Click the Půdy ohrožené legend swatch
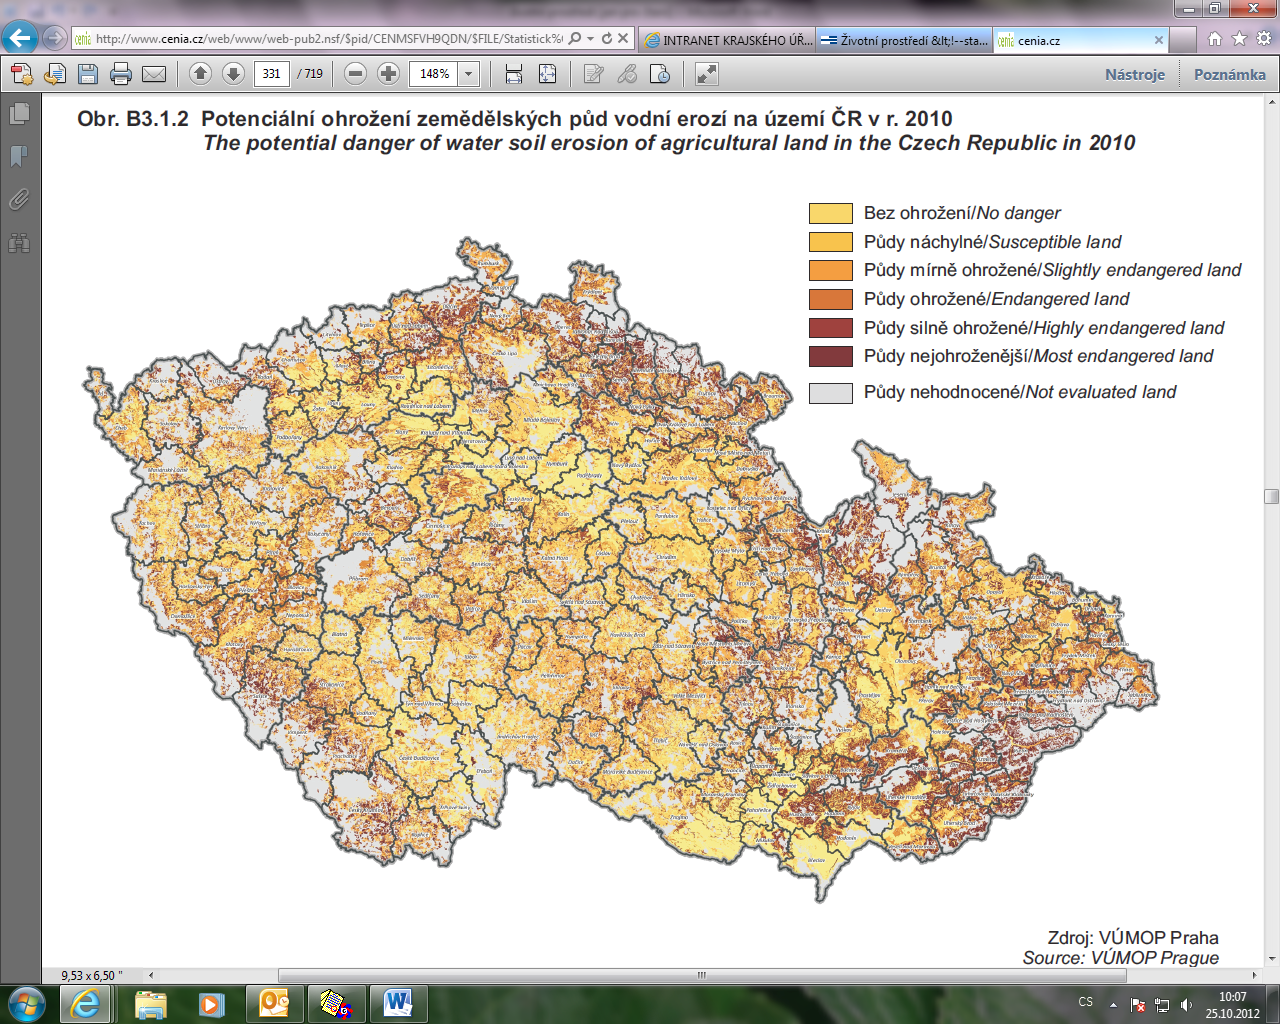The width and height of the screenshot is (1280, 1024). [830, 299]
